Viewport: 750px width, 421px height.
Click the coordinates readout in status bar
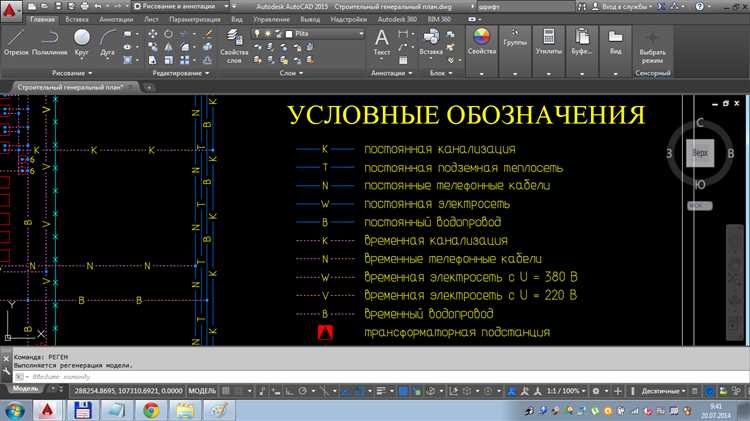(128, 391)
